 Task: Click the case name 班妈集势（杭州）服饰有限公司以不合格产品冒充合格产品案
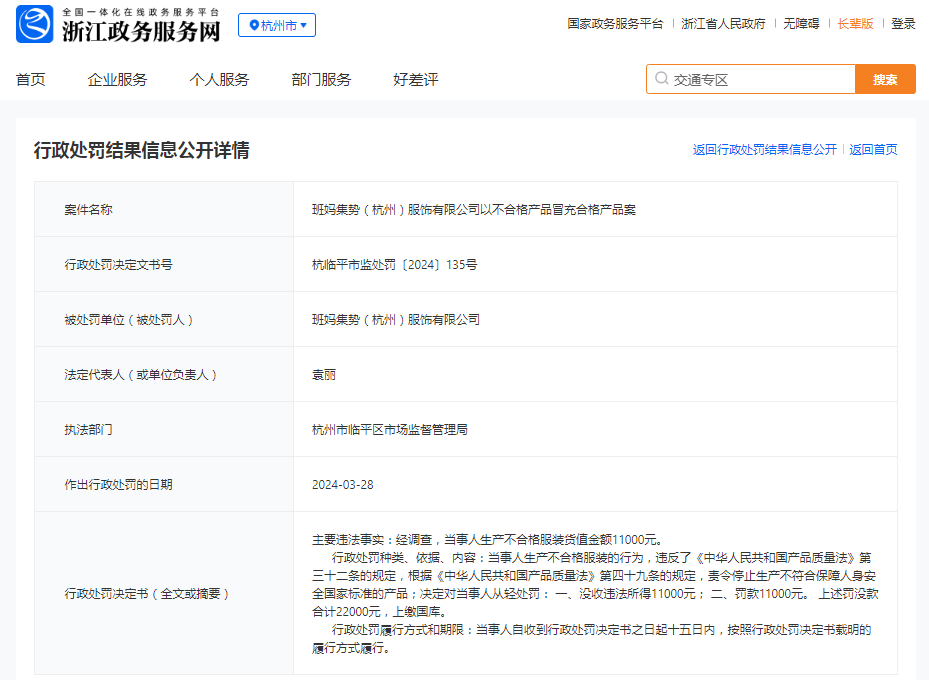tap(474, 210)
